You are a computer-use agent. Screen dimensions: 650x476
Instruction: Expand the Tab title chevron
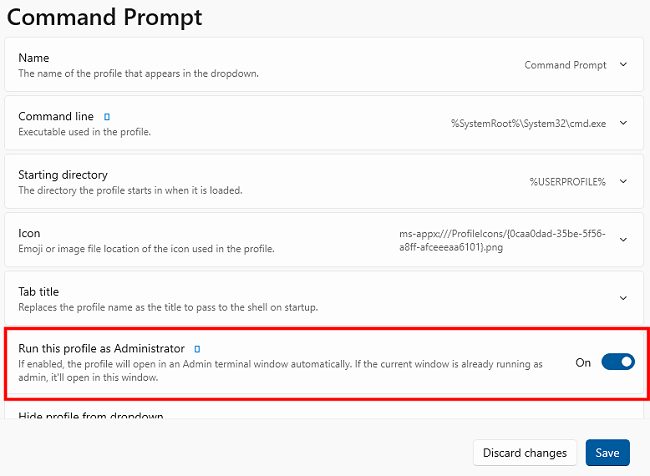[x=623, y=298]
